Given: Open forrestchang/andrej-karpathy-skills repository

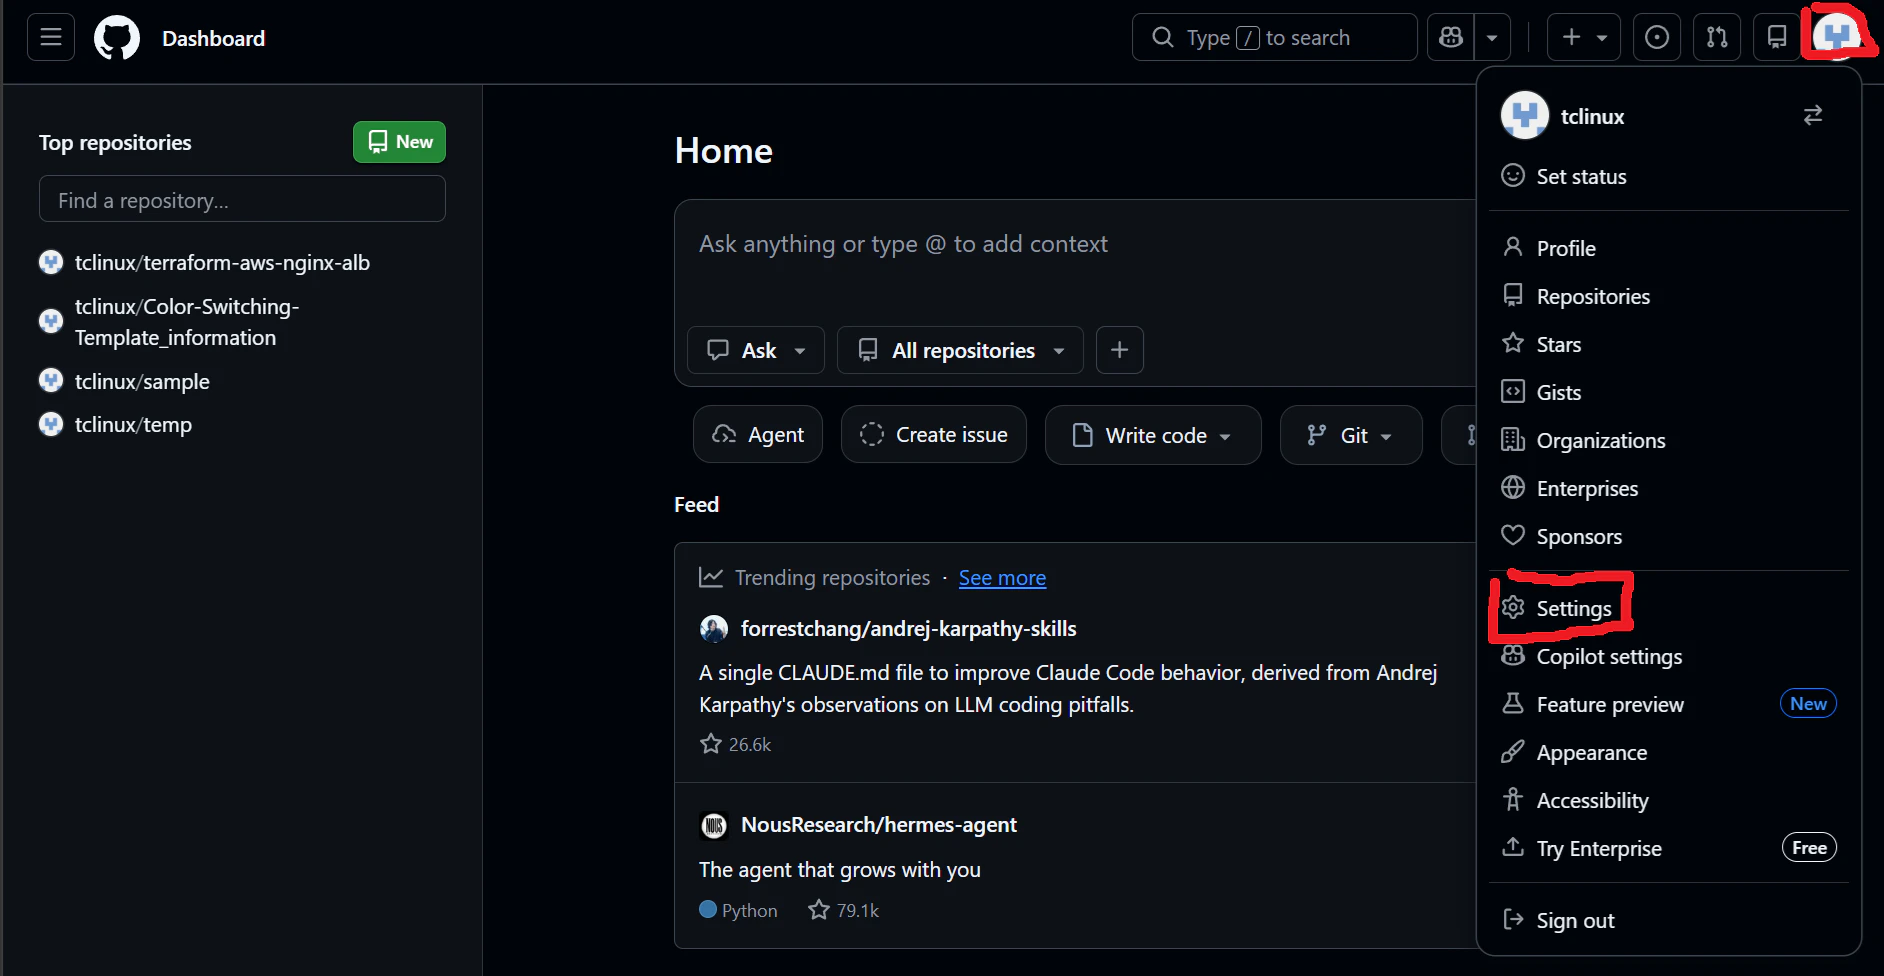Looking at the screenshot, I should (908, 628).
